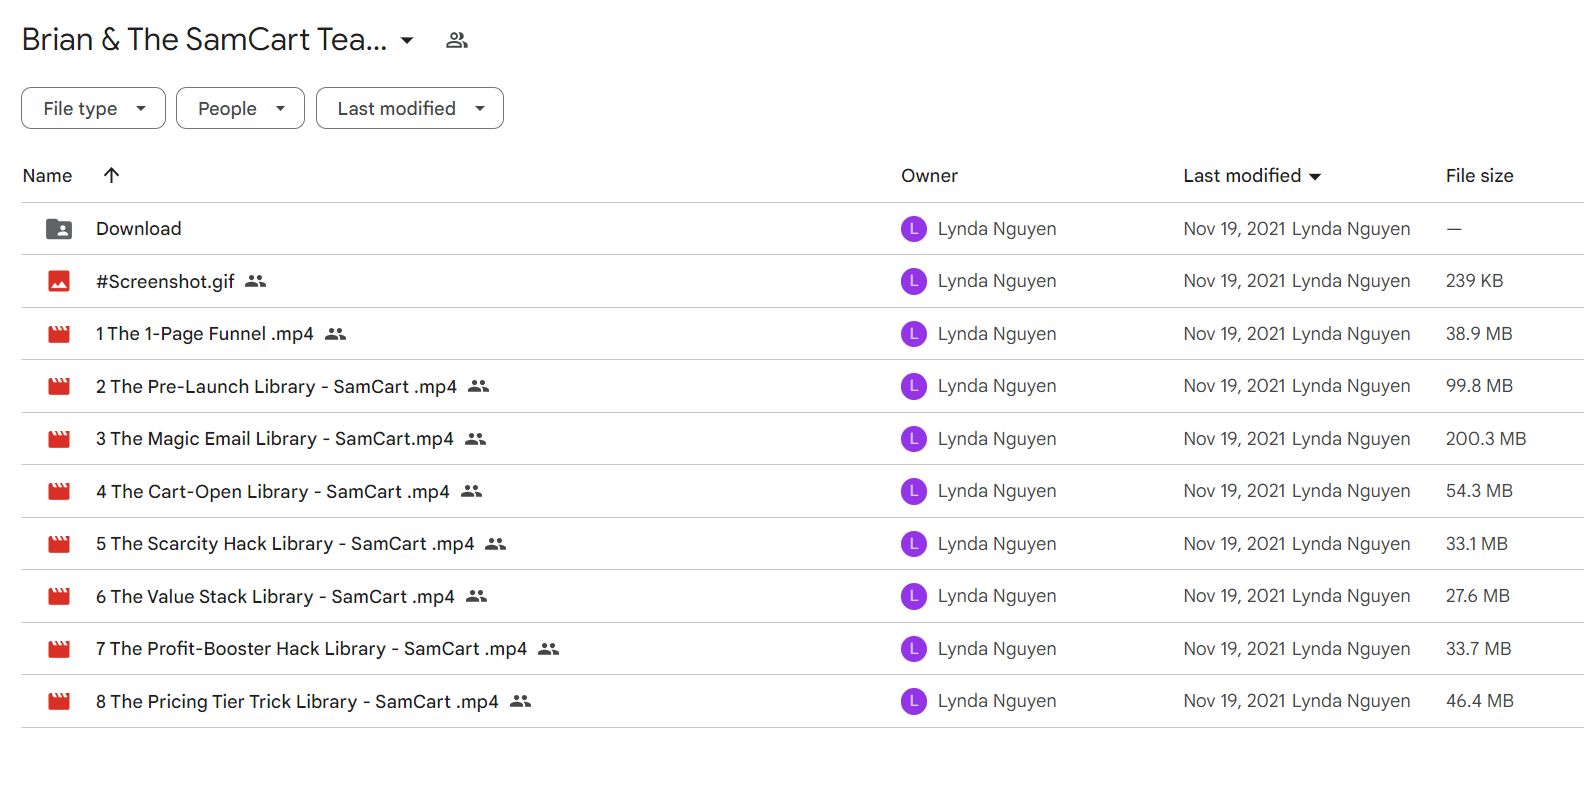The width and height of the screenshot is (1584, 787).
Task: Click shared icon beside Pre-Launch Library file
Action: 479,386
